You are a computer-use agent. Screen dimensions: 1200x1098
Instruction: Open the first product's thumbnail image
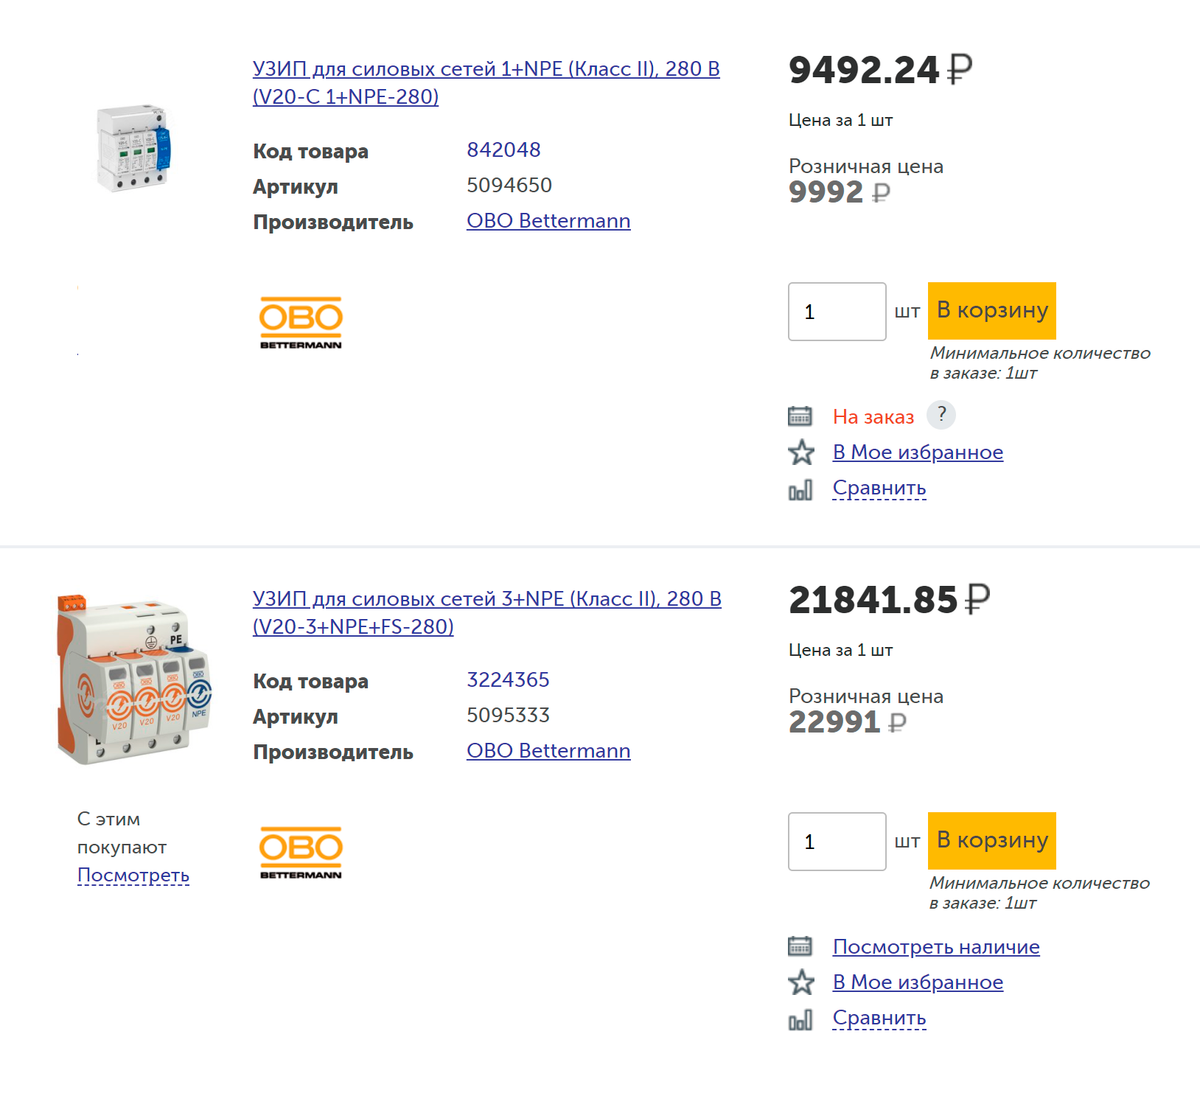(x=133, y=147)
